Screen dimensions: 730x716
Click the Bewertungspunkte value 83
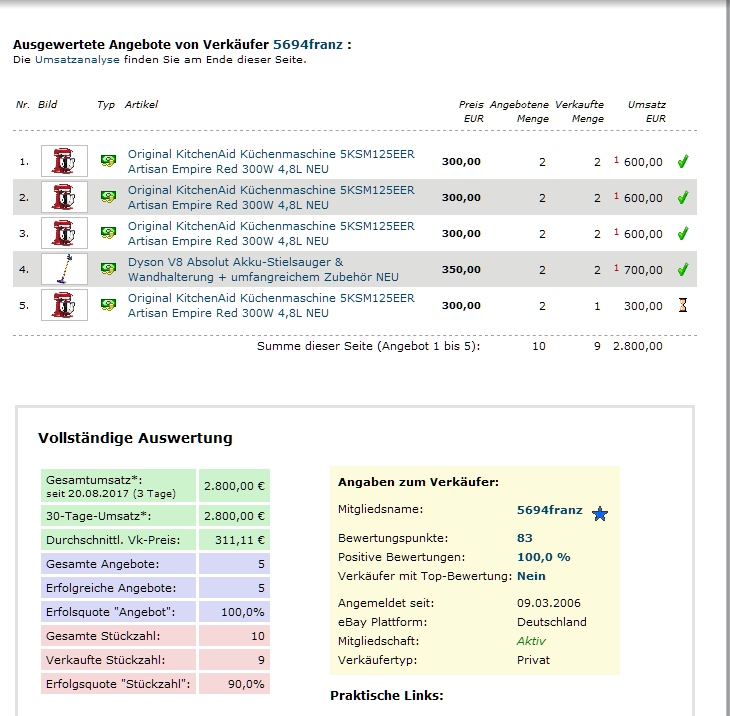point(524,538)
